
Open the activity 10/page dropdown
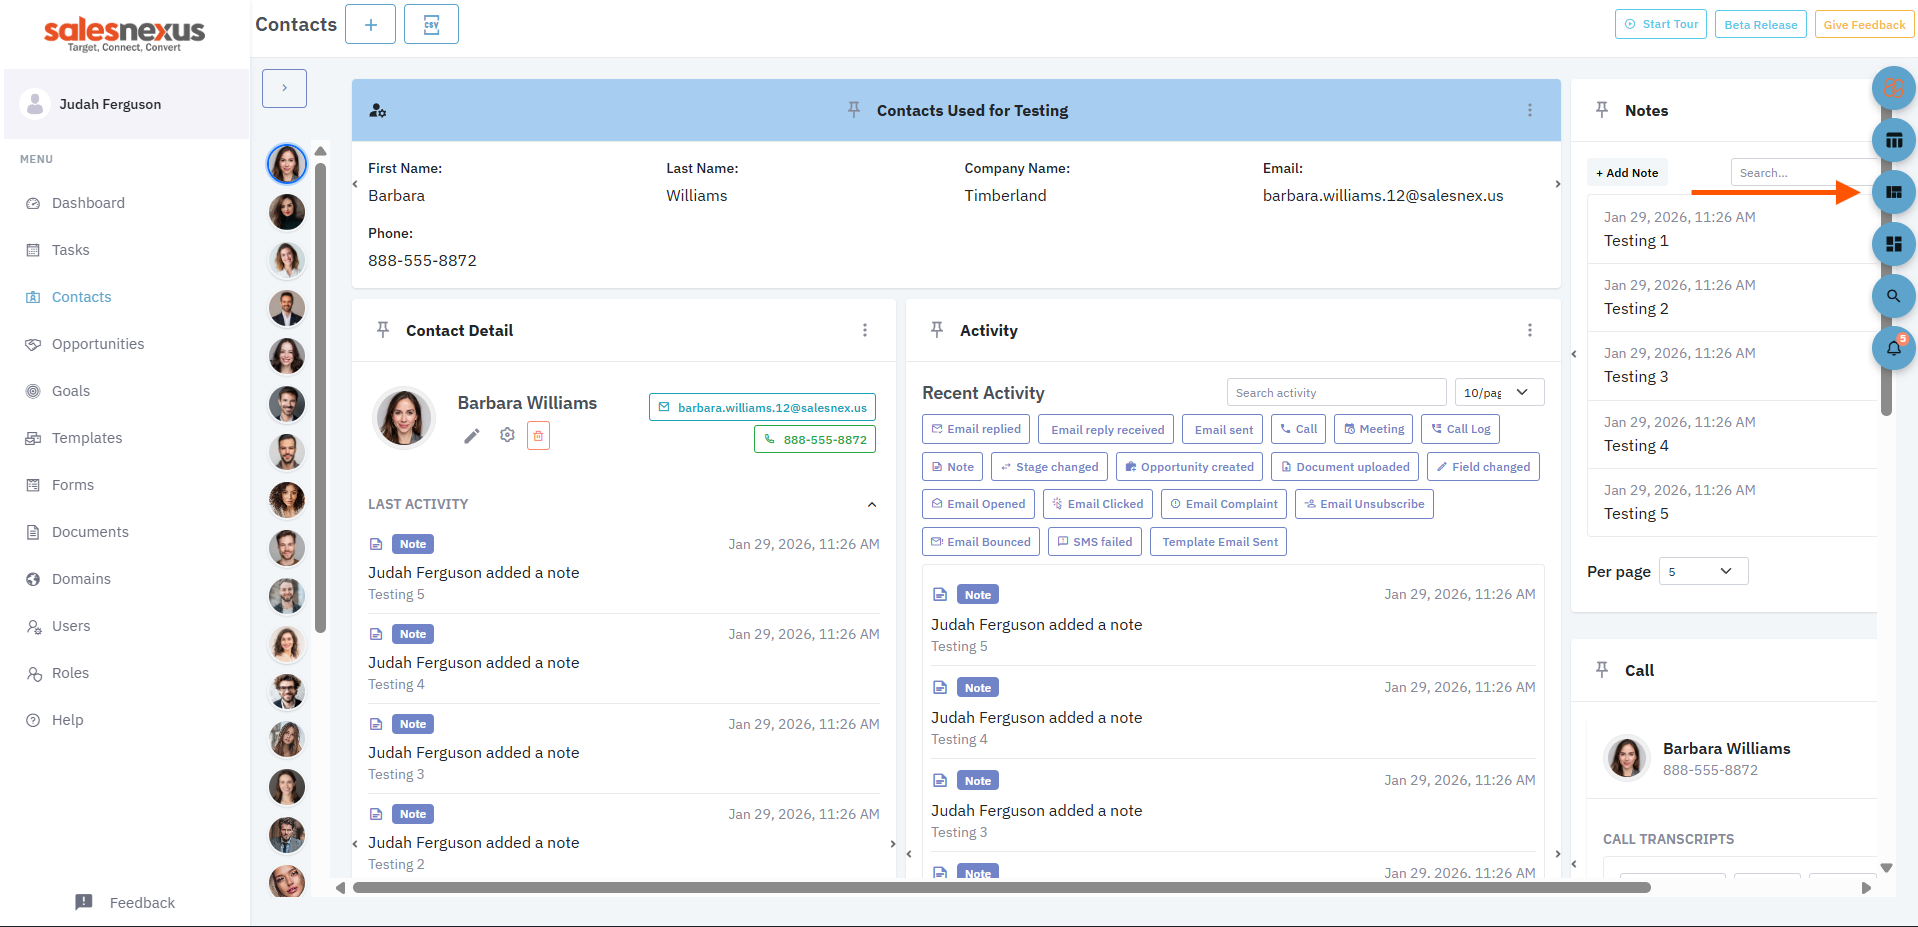pos(1498,393)
